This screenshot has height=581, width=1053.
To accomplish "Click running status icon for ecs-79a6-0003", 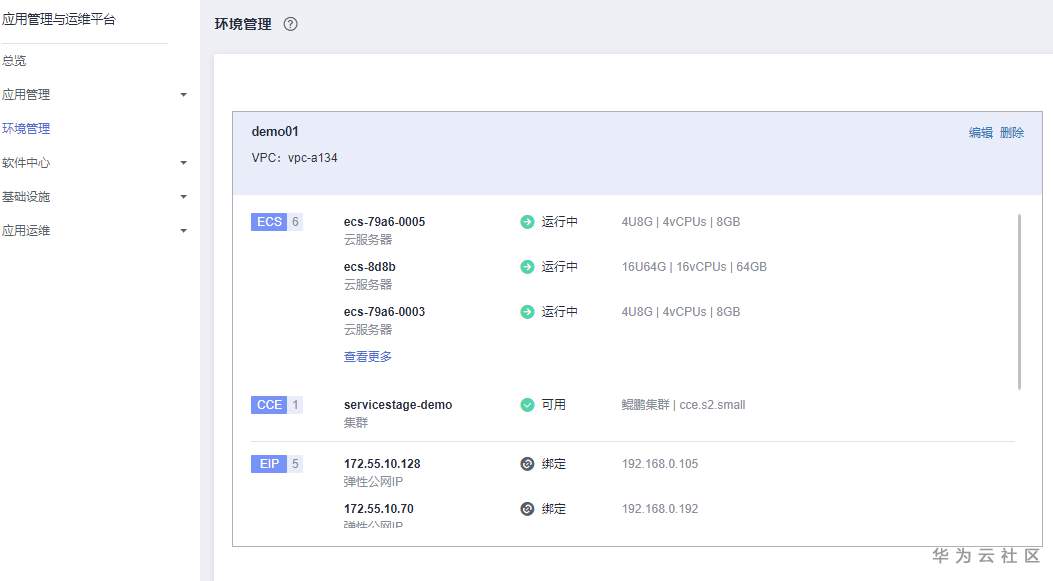I will [528, 312].
